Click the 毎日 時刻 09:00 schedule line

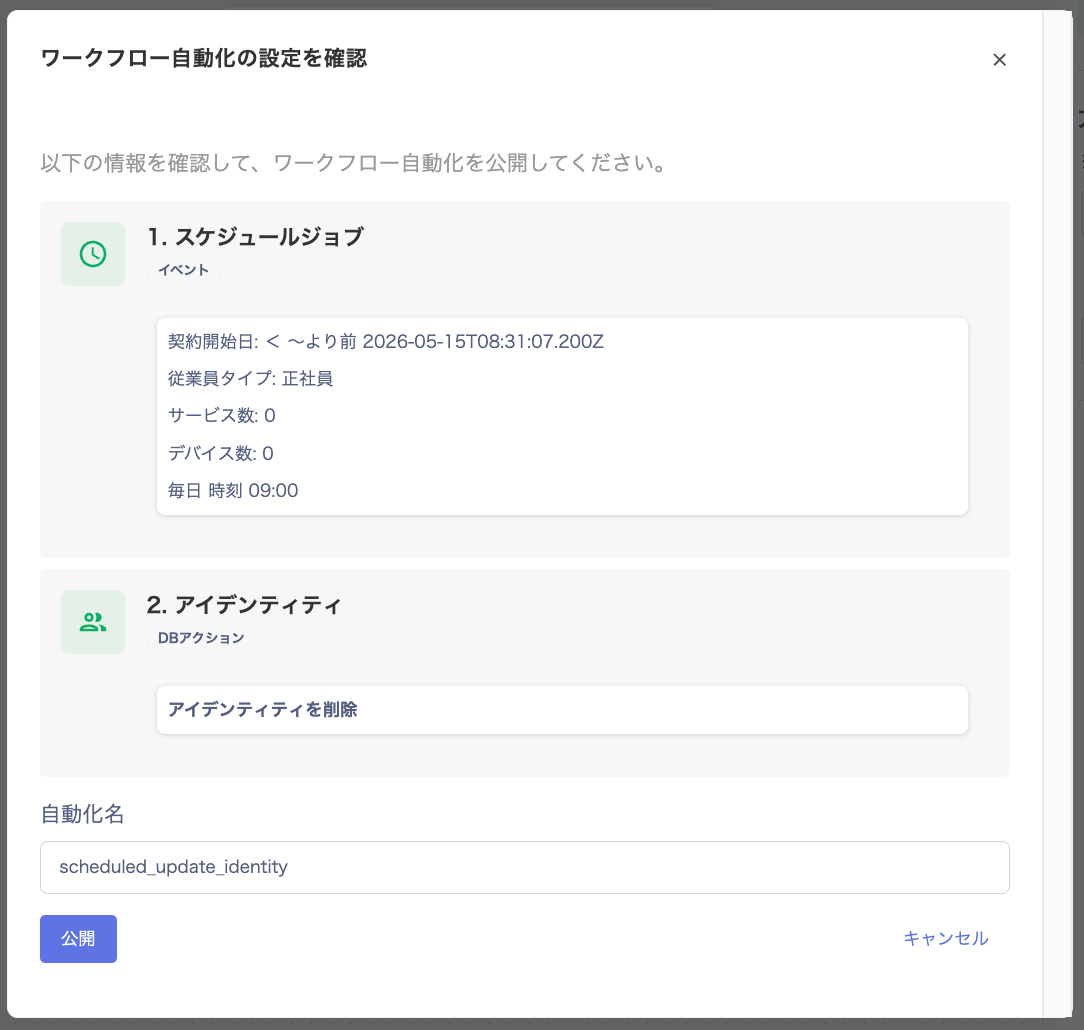pyautogui.click(x=233, y=491)
